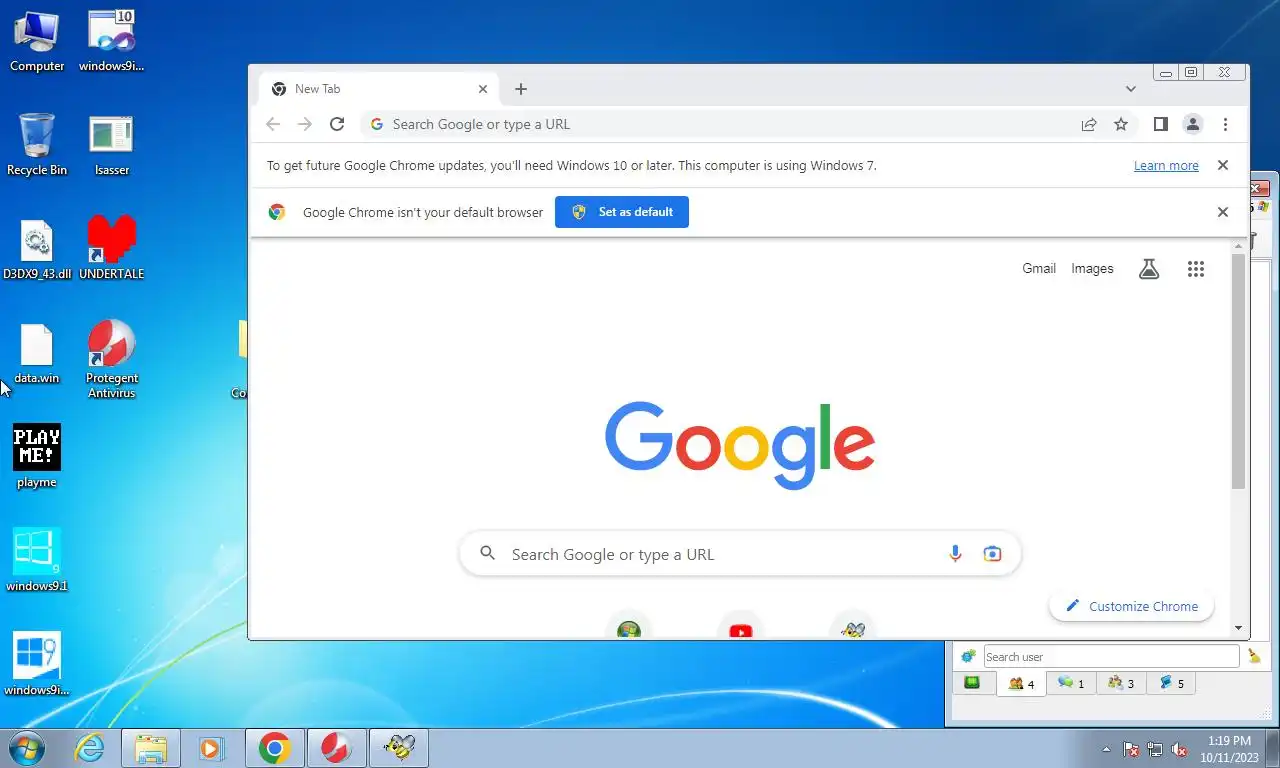
Task: Select the Computer desktop icon
Action: 37,41
